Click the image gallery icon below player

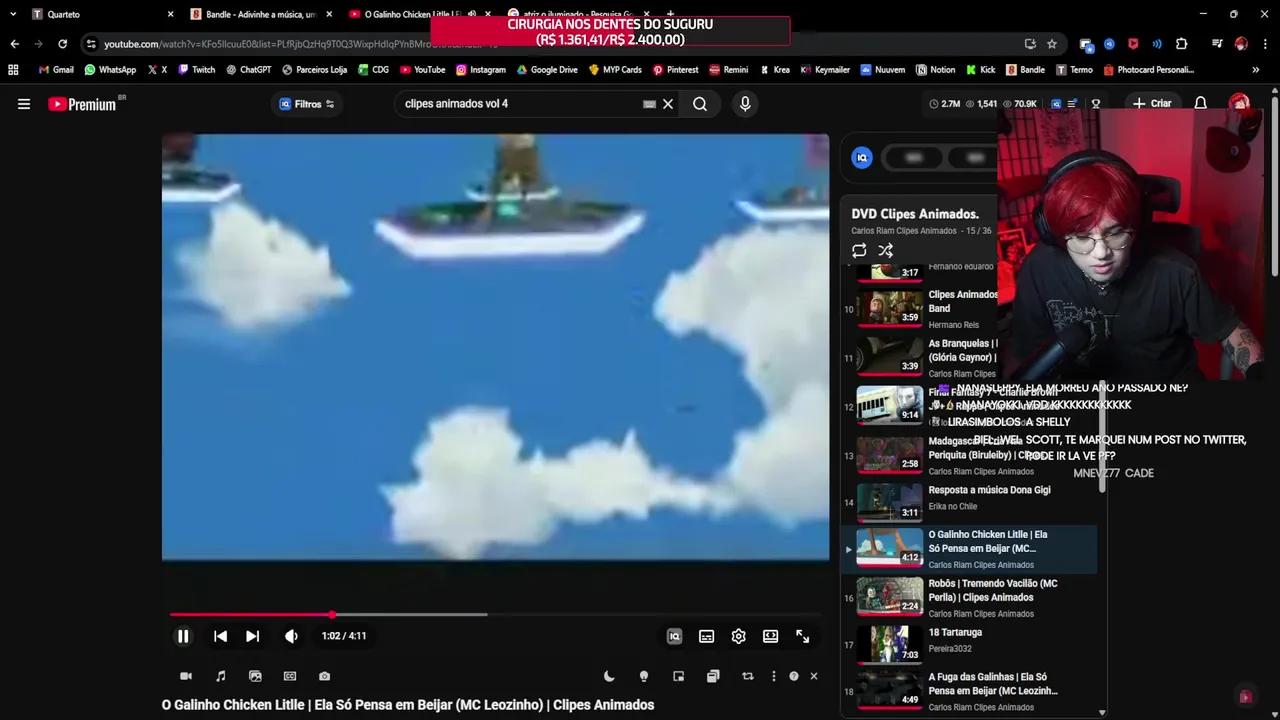click(x=255, y=676)
